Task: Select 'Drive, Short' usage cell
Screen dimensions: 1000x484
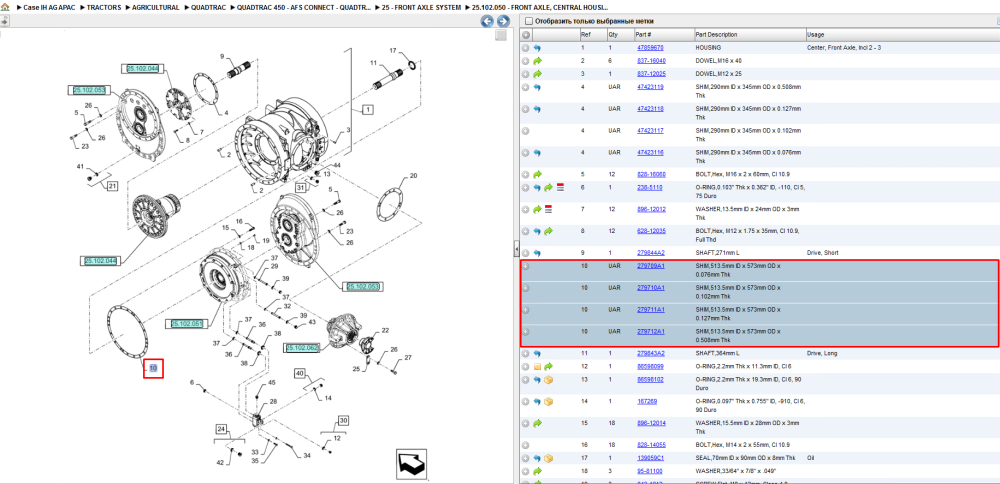Action: coord(821,253)
